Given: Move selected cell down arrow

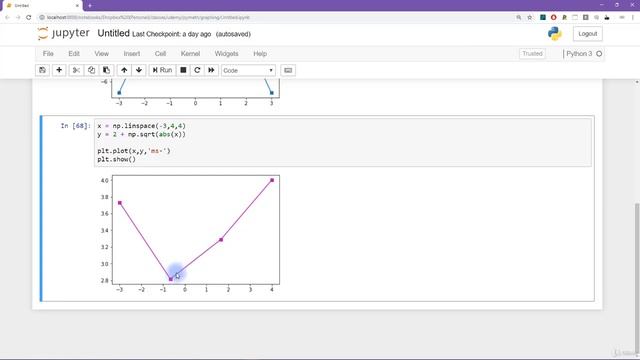Looking at the screenshot, I should (139, 70).
